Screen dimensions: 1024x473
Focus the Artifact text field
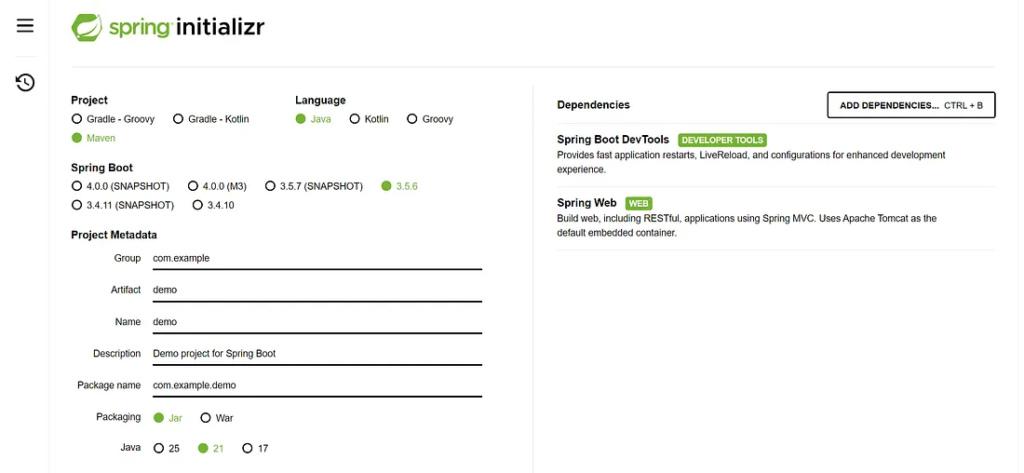tap(316, 290)
